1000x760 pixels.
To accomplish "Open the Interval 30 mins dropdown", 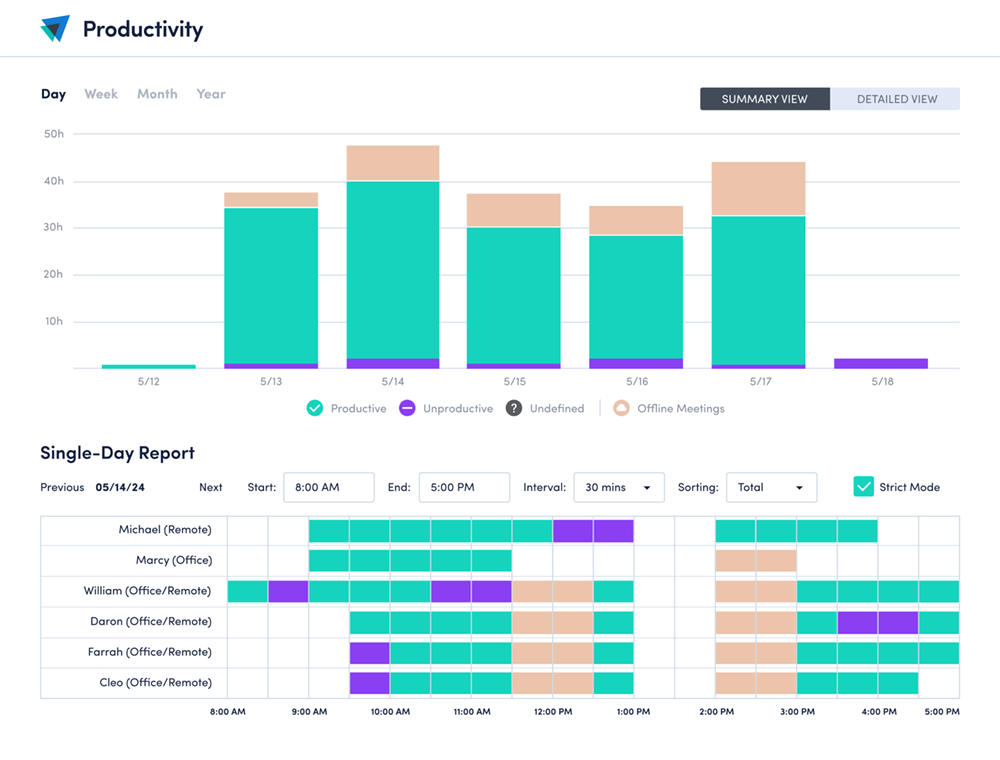I will tap(618, 487).
